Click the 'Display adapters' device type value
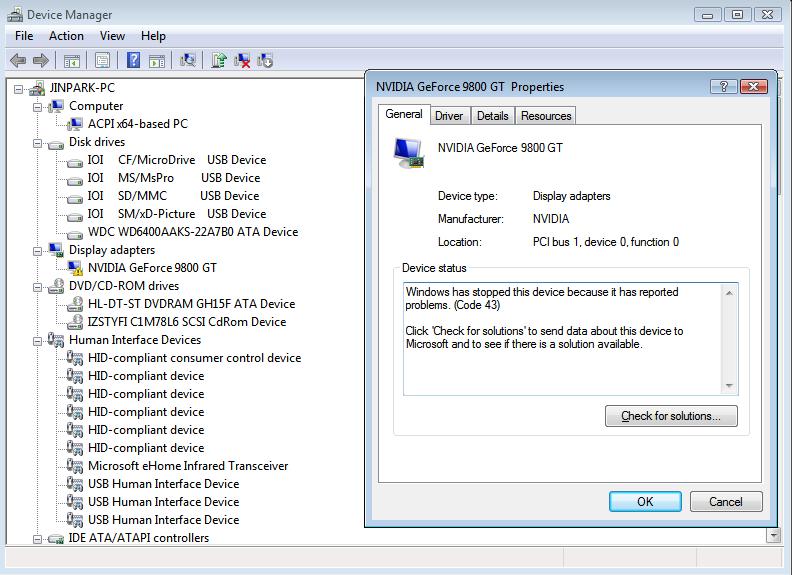This screenshot has height=575, width=792. (571, 196)
